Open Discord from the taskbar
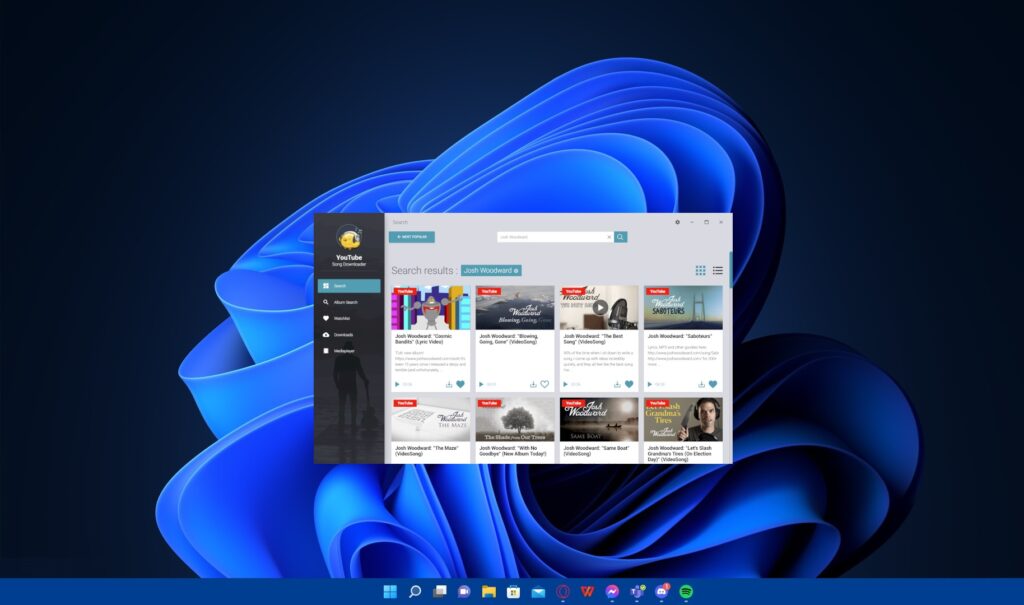 662,592
